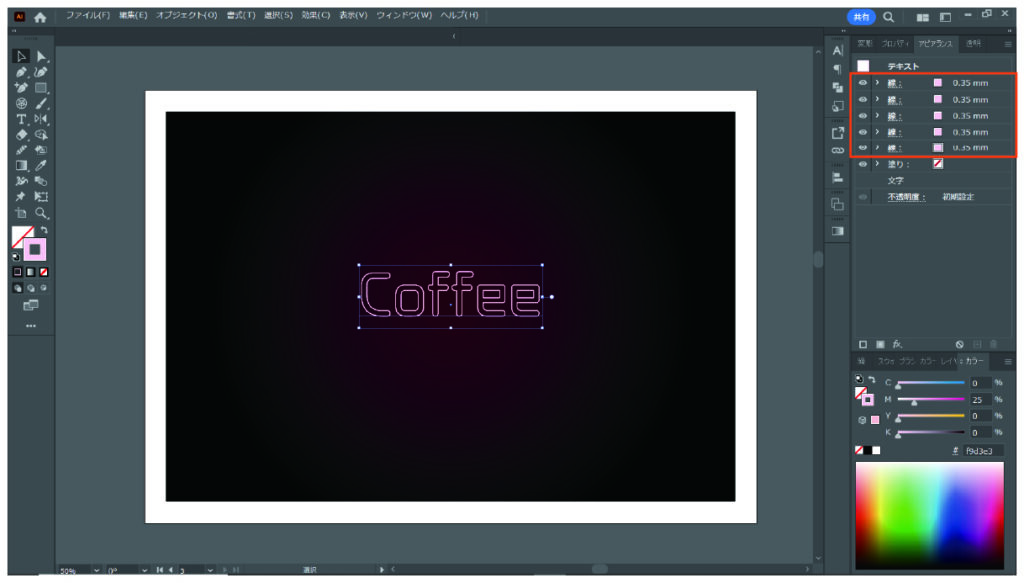Hide the 塗り fill attribute eye

[x=863, y=164]
